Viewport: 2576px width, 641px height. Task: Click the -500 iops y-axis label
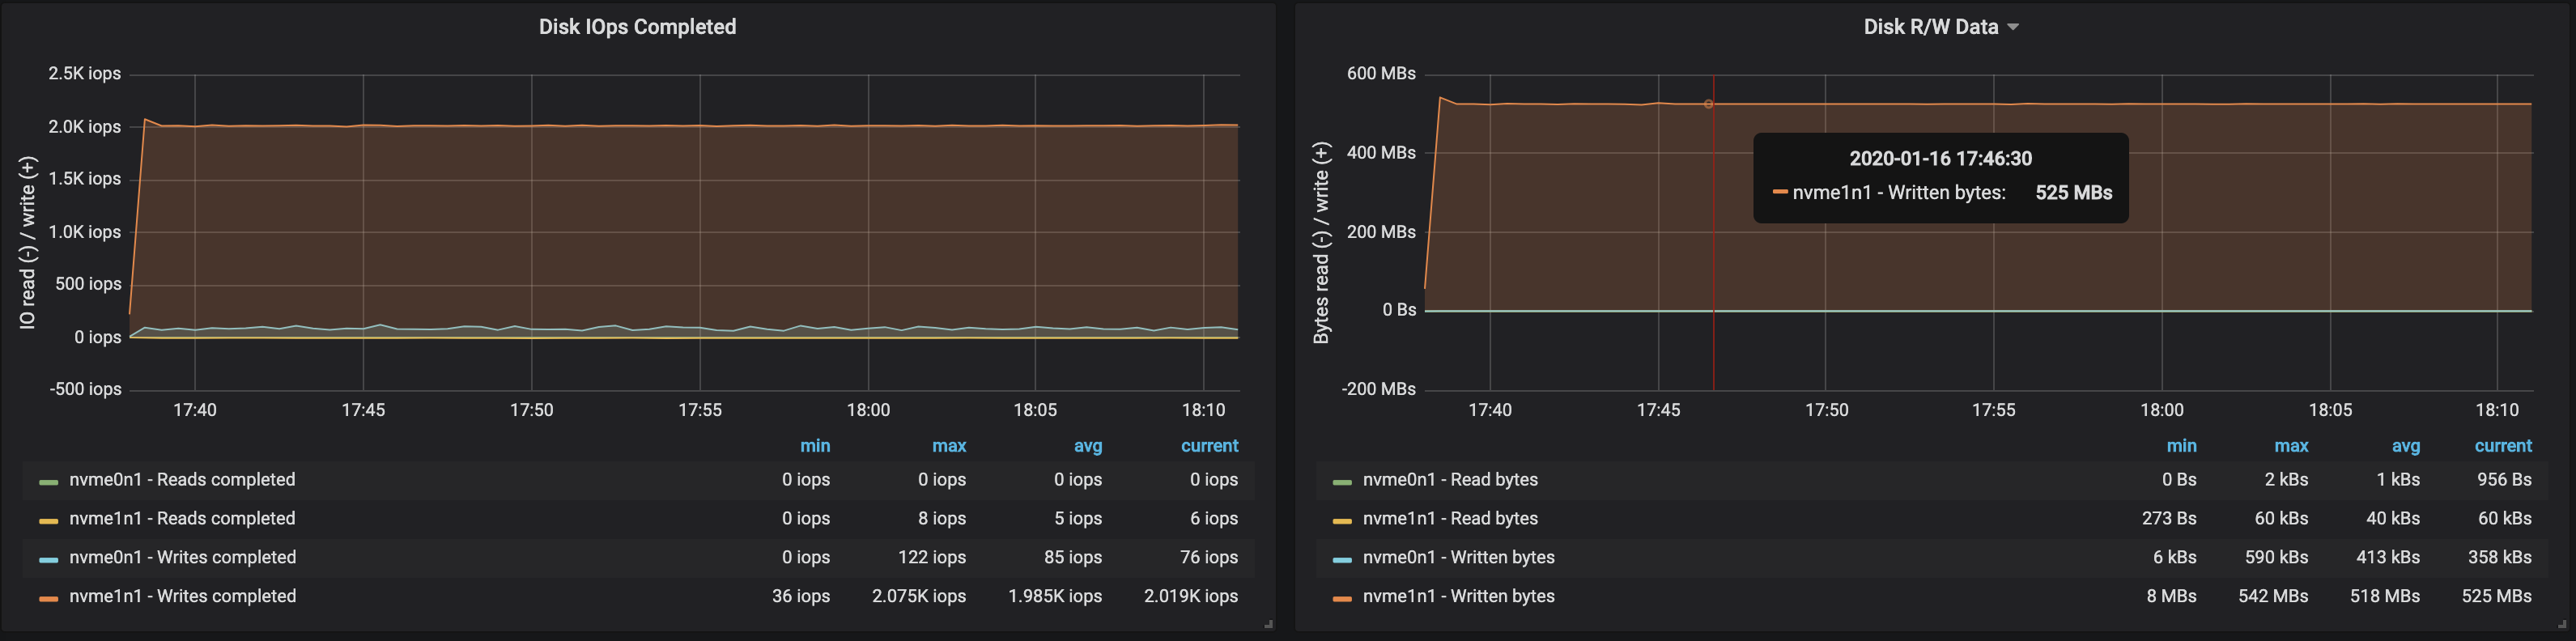[85, 389]
